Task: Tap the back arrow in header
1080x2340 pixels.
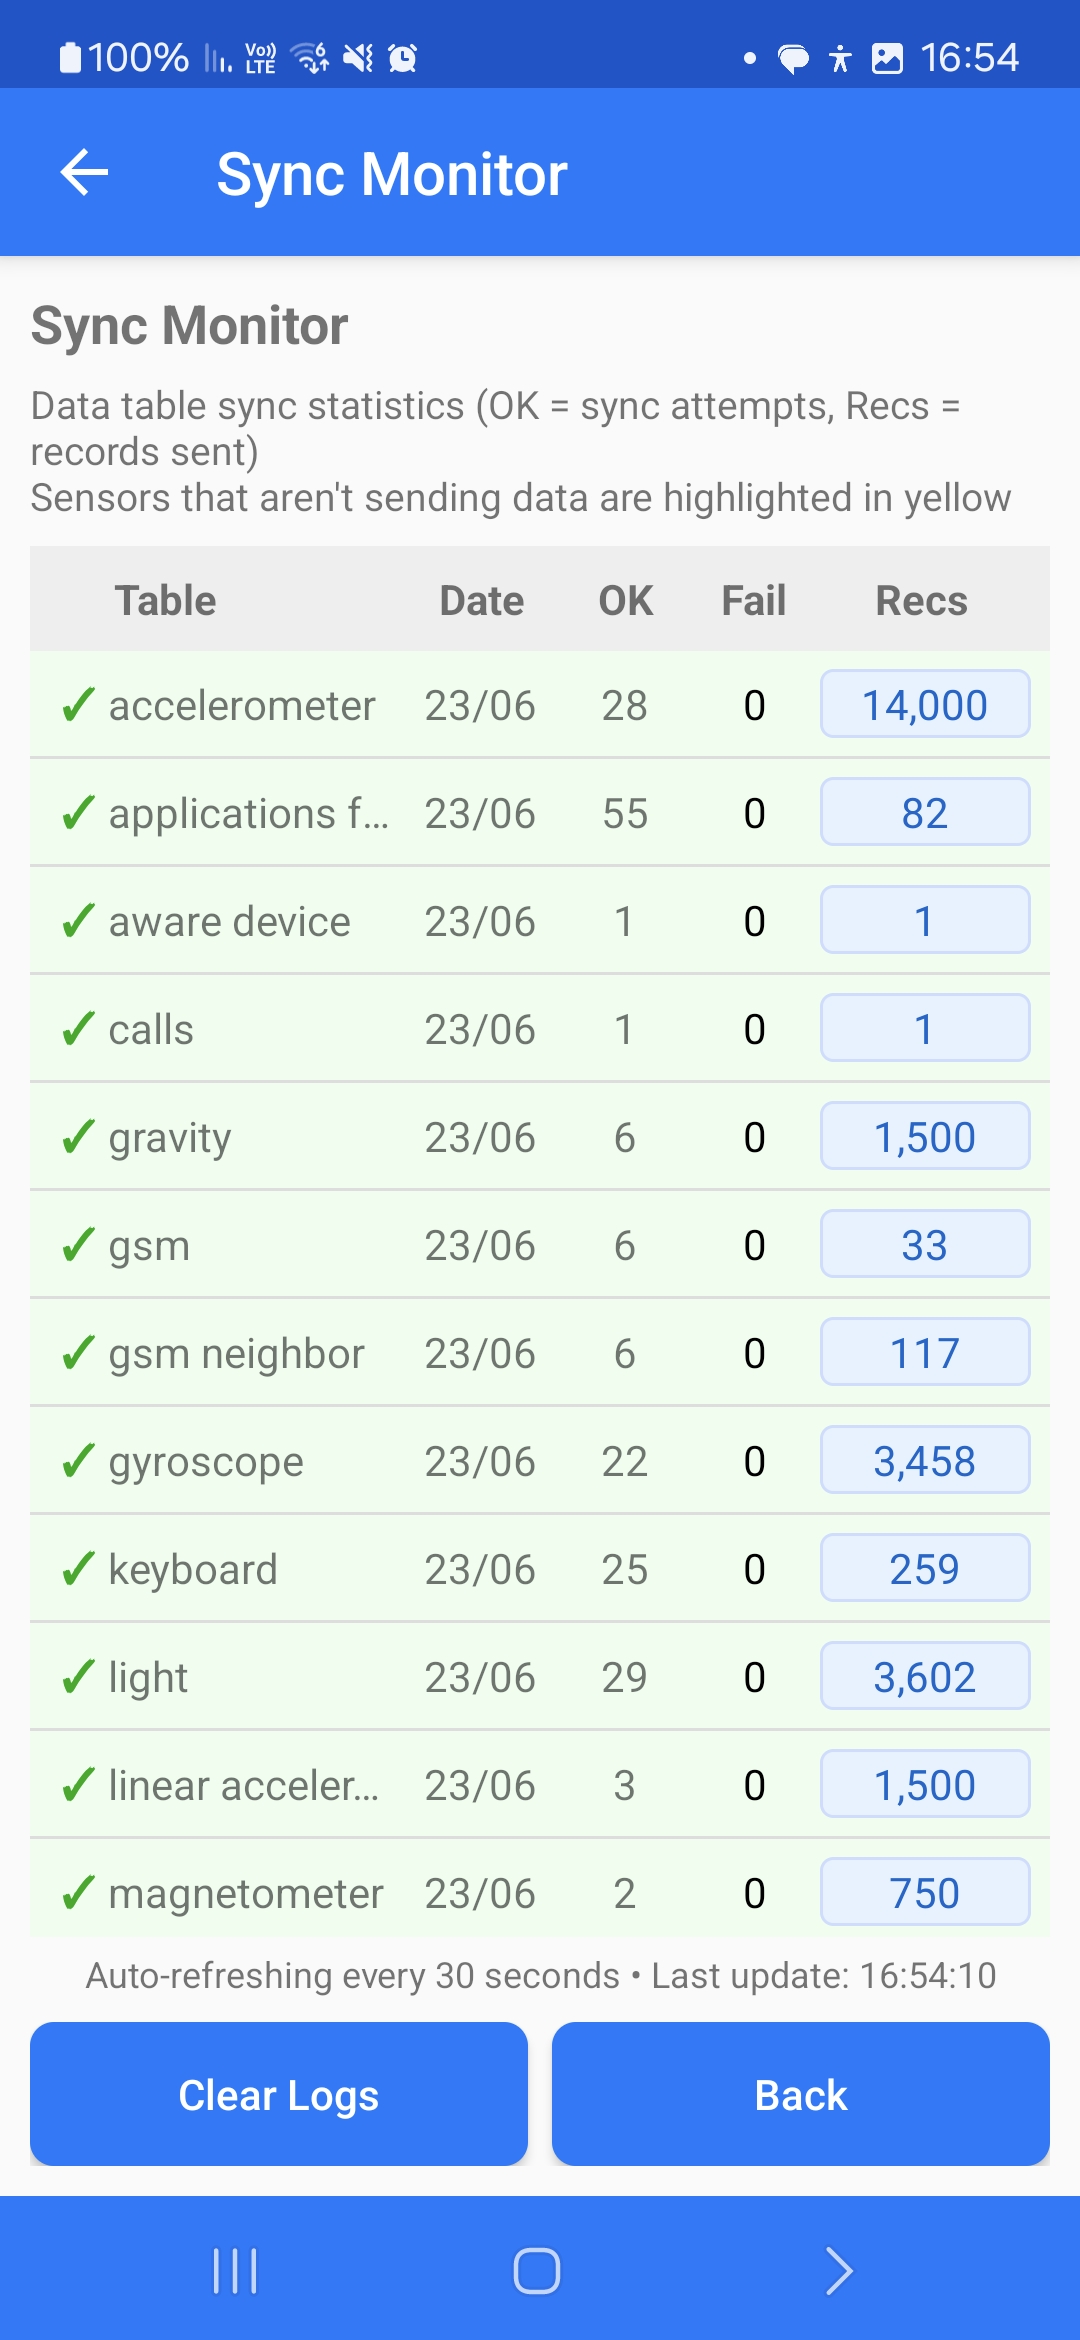Action: 85,173
